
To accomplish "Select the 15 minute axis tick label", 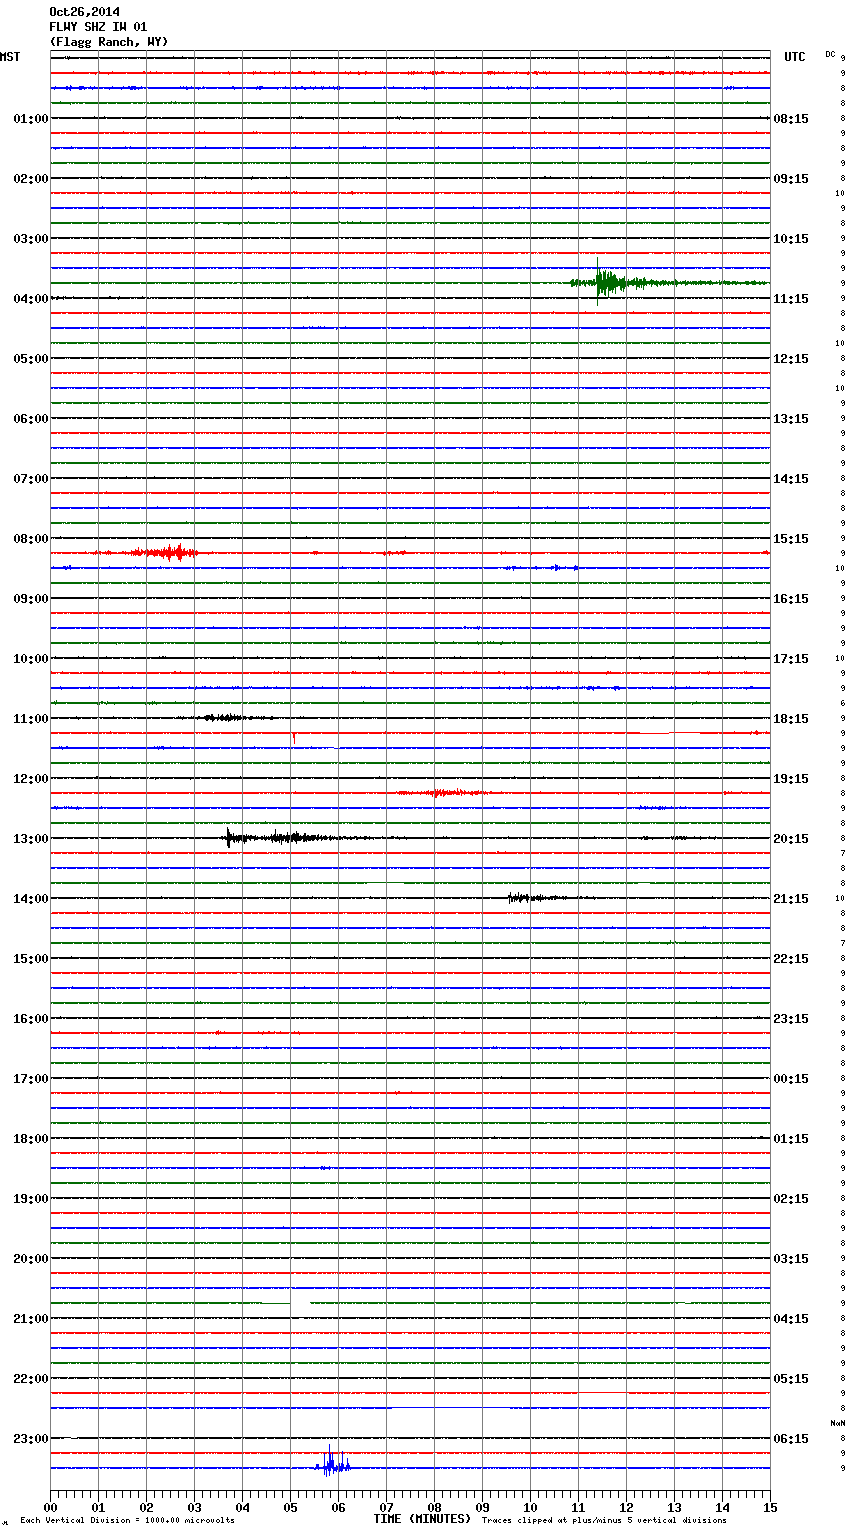I will [x=770, y=1508].
